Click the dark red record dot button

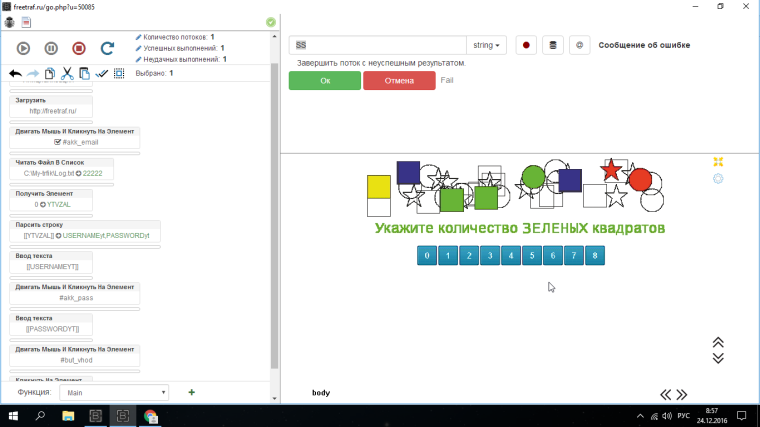526,45
